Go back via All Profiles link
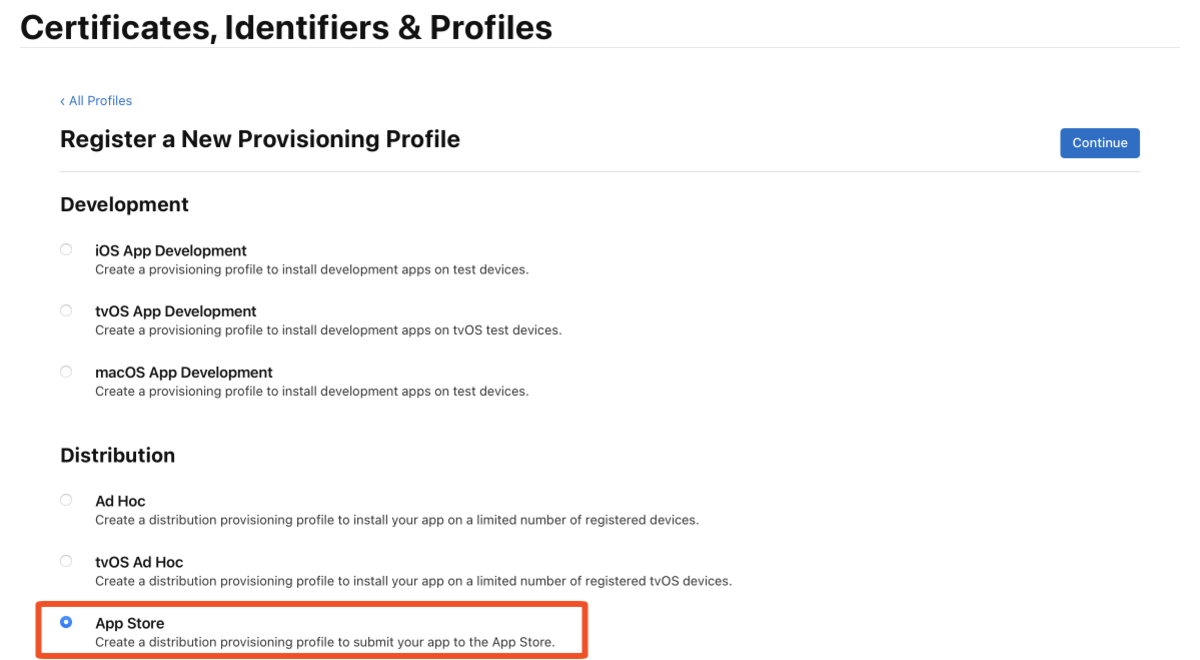Viewport: 1200px width, 660px height. (x=96, y=101)
